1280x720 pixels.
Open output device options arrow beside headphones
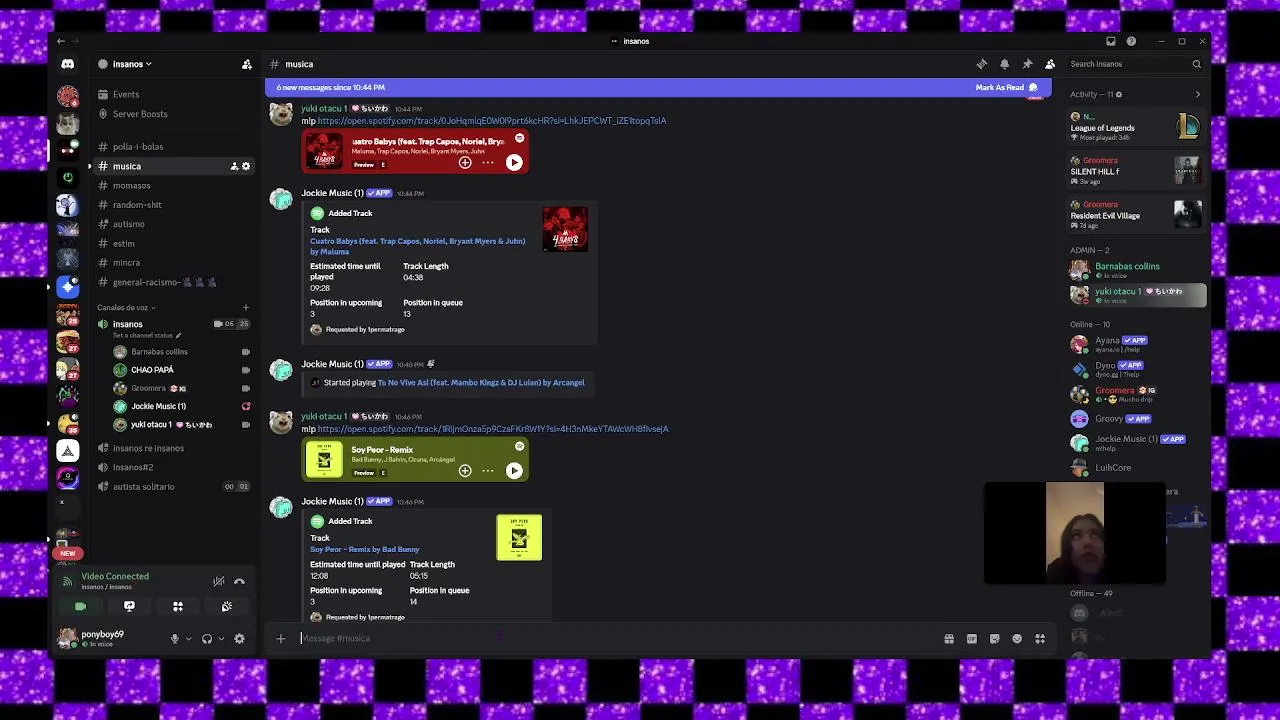click(221, 639)
